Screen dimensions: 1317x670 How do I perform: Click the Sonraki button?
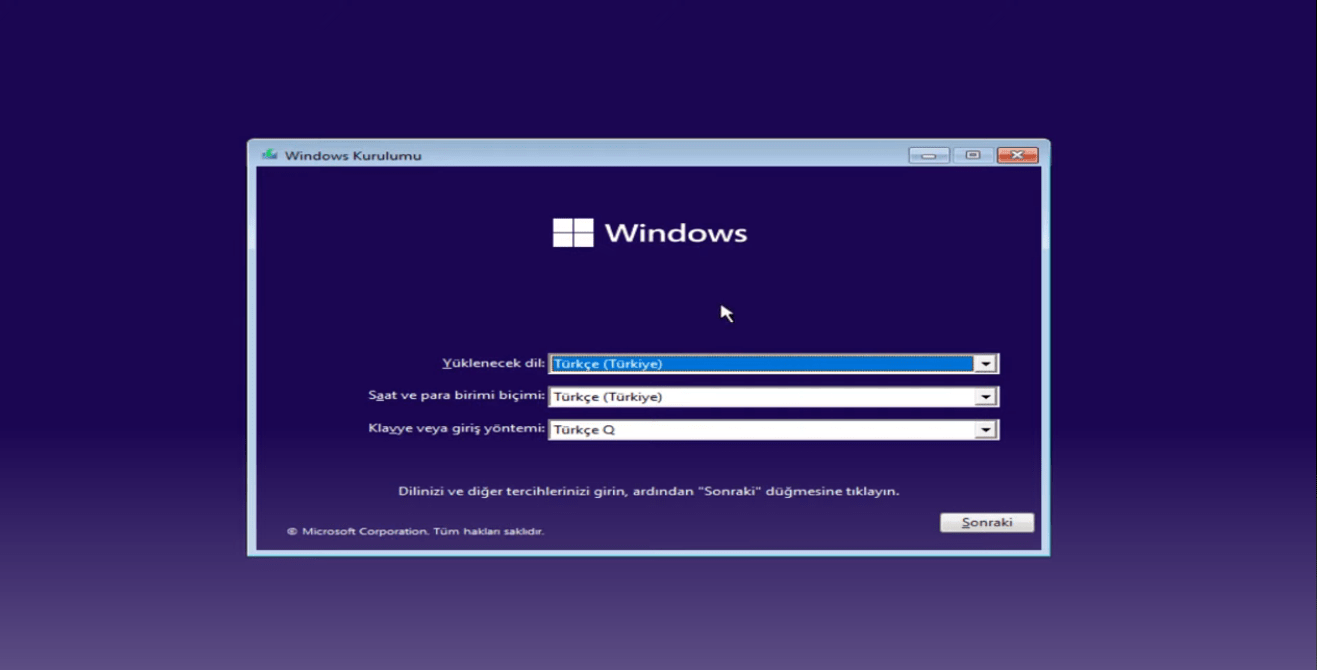pyautogui.click(x=987, y=522)
